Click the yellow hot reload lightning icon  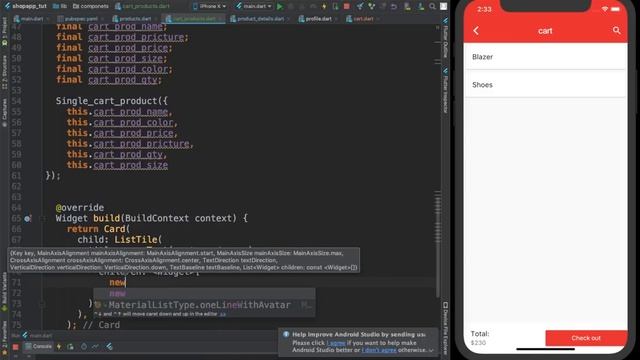(x=324, y=7)
